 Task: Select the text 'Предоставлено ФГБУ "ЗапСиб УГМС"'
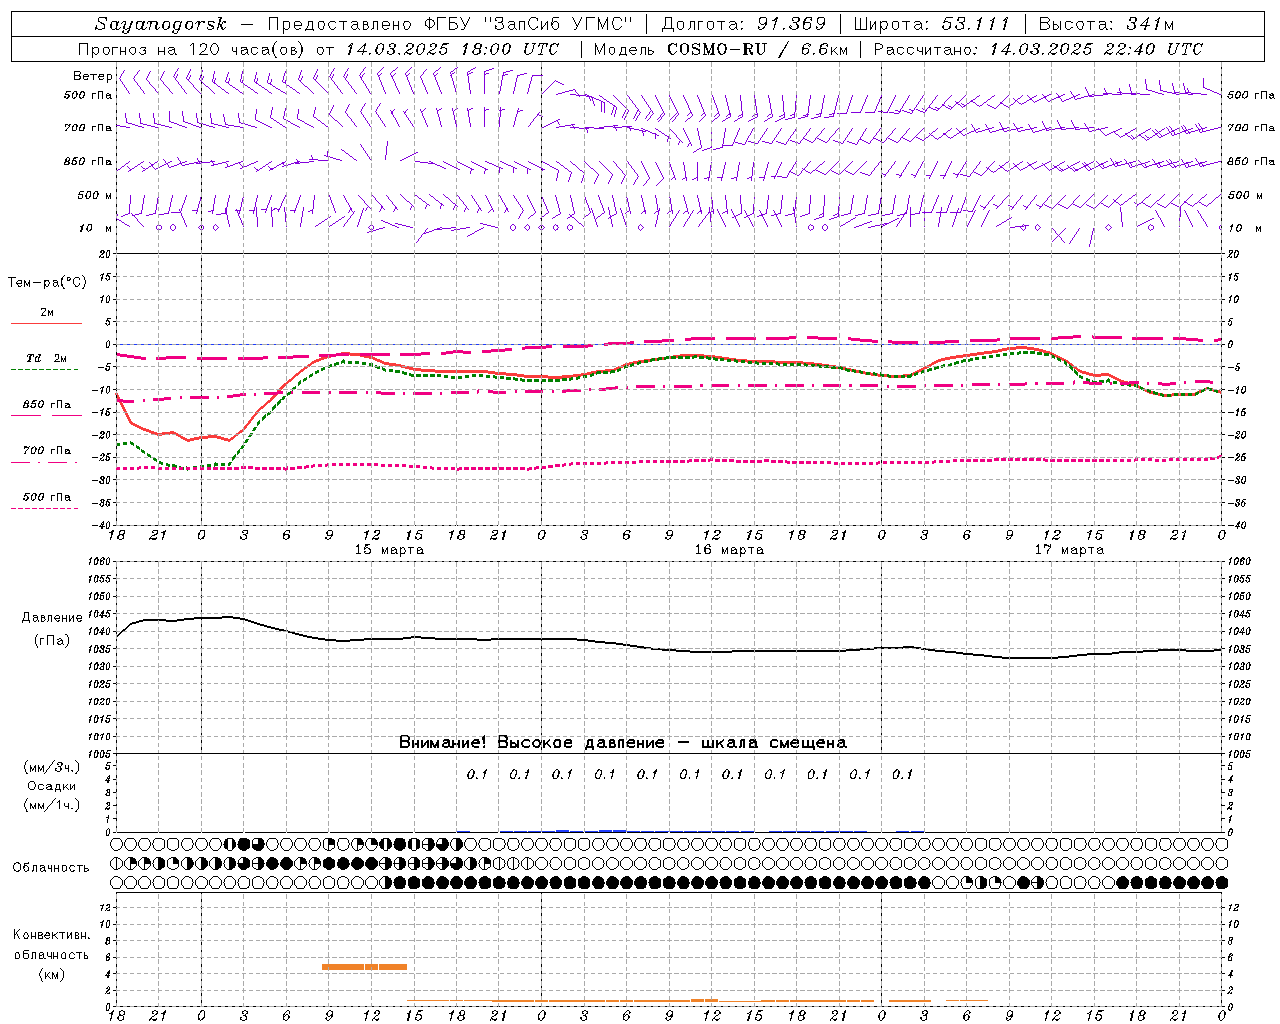click(x=451, y=24)
